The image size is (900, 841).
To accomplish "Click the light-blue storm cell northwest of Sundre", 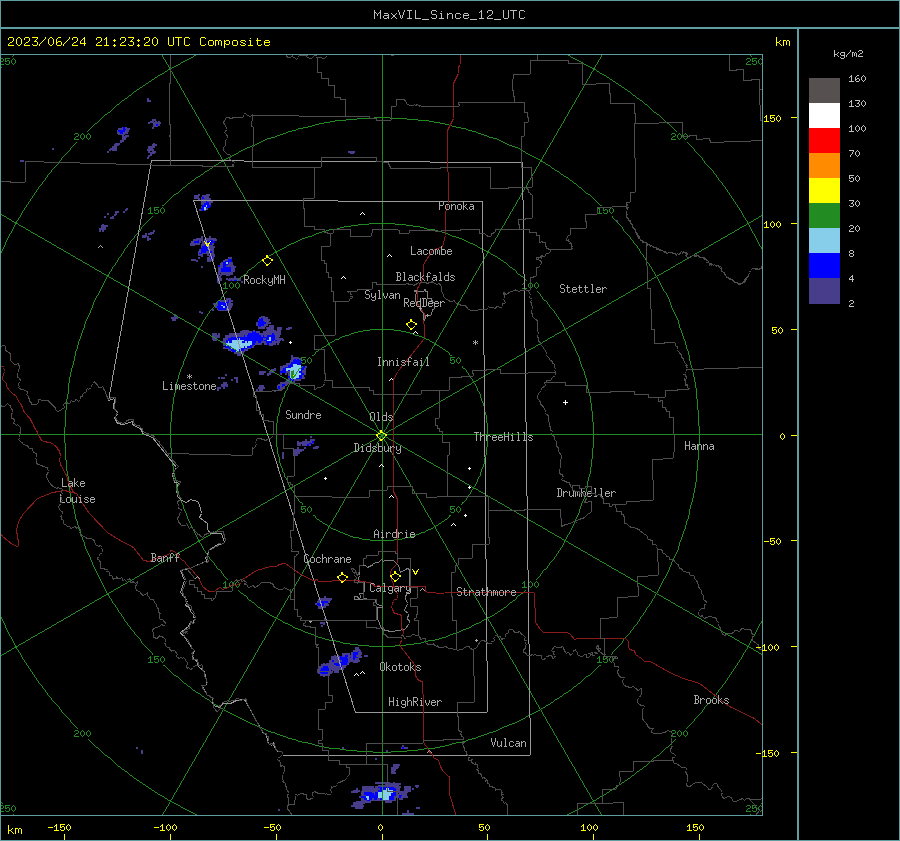I will pyautogui.click(x=293, y=370).
